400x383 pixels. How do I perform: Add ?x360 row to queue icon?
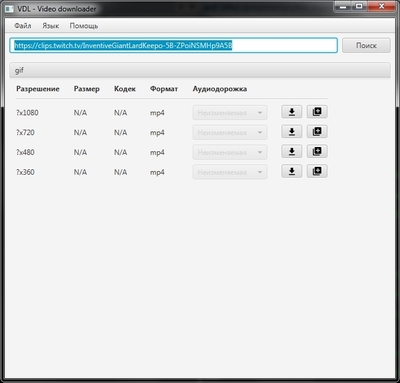tap(317, 171)
